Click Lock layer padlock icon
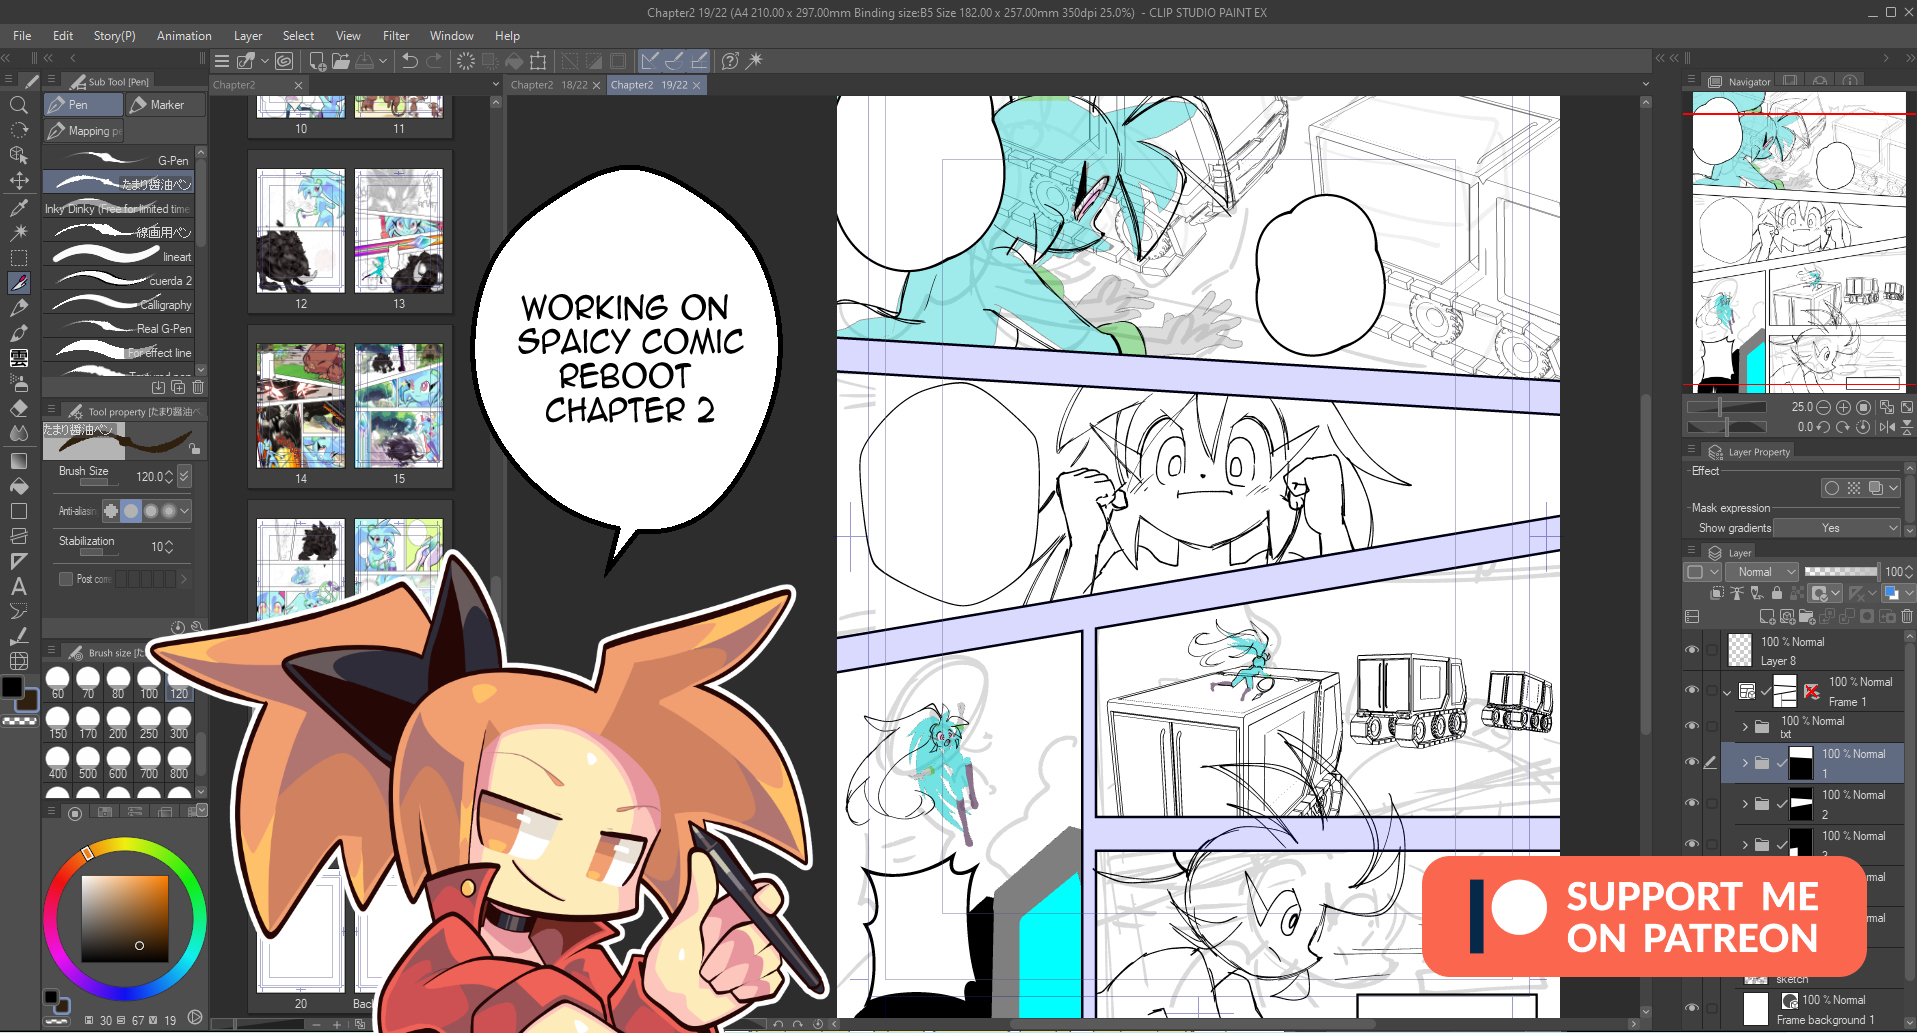Image resolution: width=1917 pixels, height=1033 pixels. pyautogui.click(x=1776, y=593)
